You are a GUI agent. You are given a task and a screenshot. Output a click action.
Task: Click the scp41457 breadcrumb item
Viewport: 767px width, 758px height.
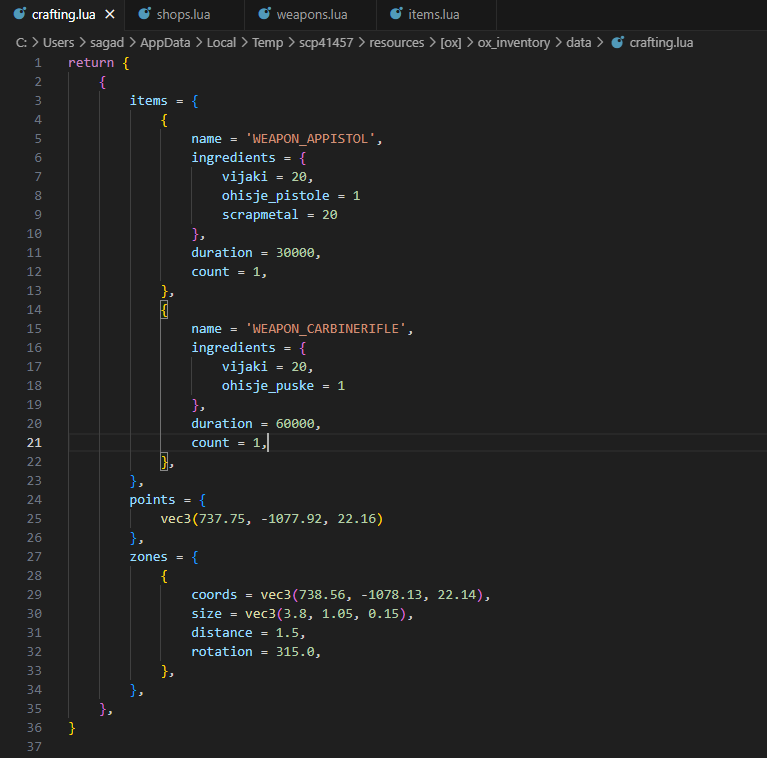(x=327, y=43)
